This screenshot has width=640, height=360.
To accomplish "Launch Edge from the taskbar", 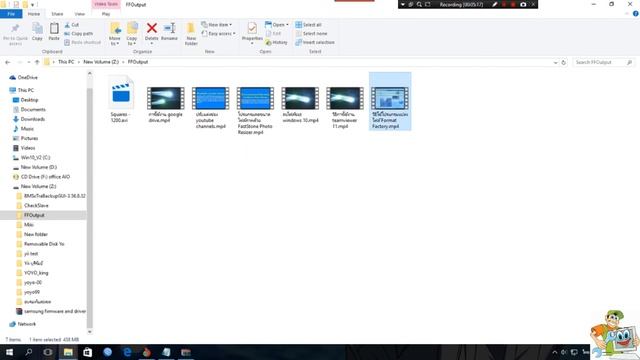I will 127,352.
